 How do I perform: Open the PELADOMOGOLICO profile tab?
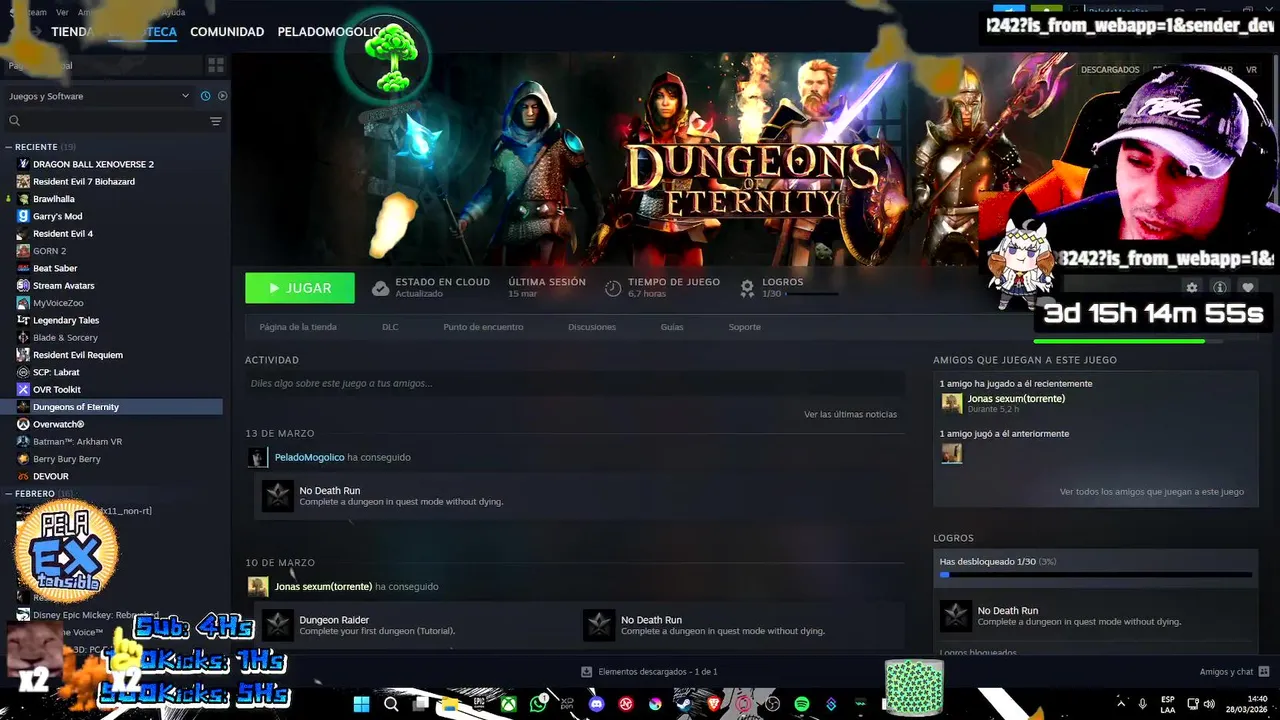click(x=328, y=32)
